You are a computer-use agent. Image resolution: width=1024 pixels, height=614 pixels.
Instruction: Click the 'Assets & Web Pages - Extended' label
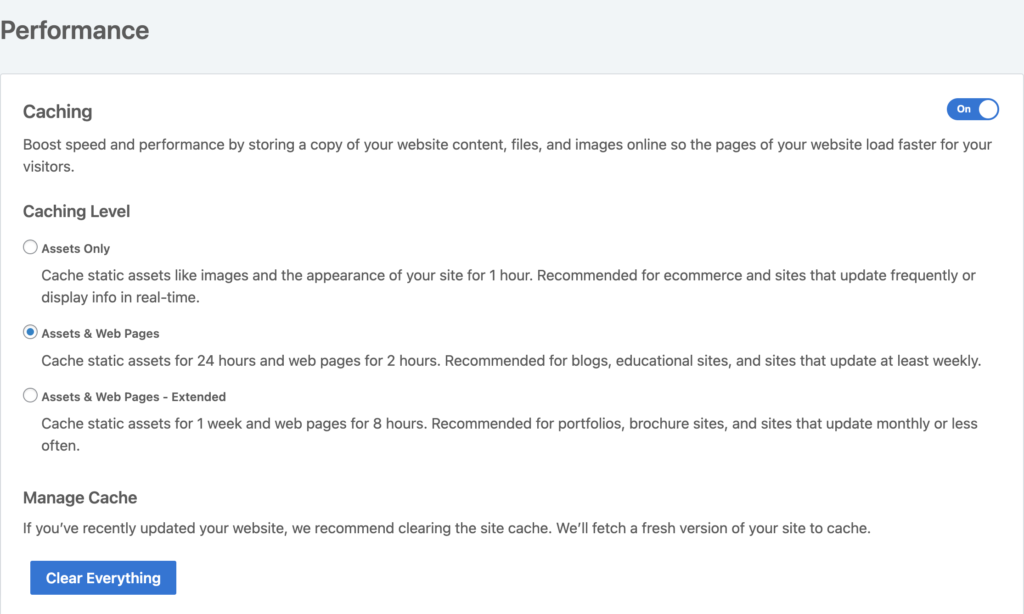pos(134,397)
